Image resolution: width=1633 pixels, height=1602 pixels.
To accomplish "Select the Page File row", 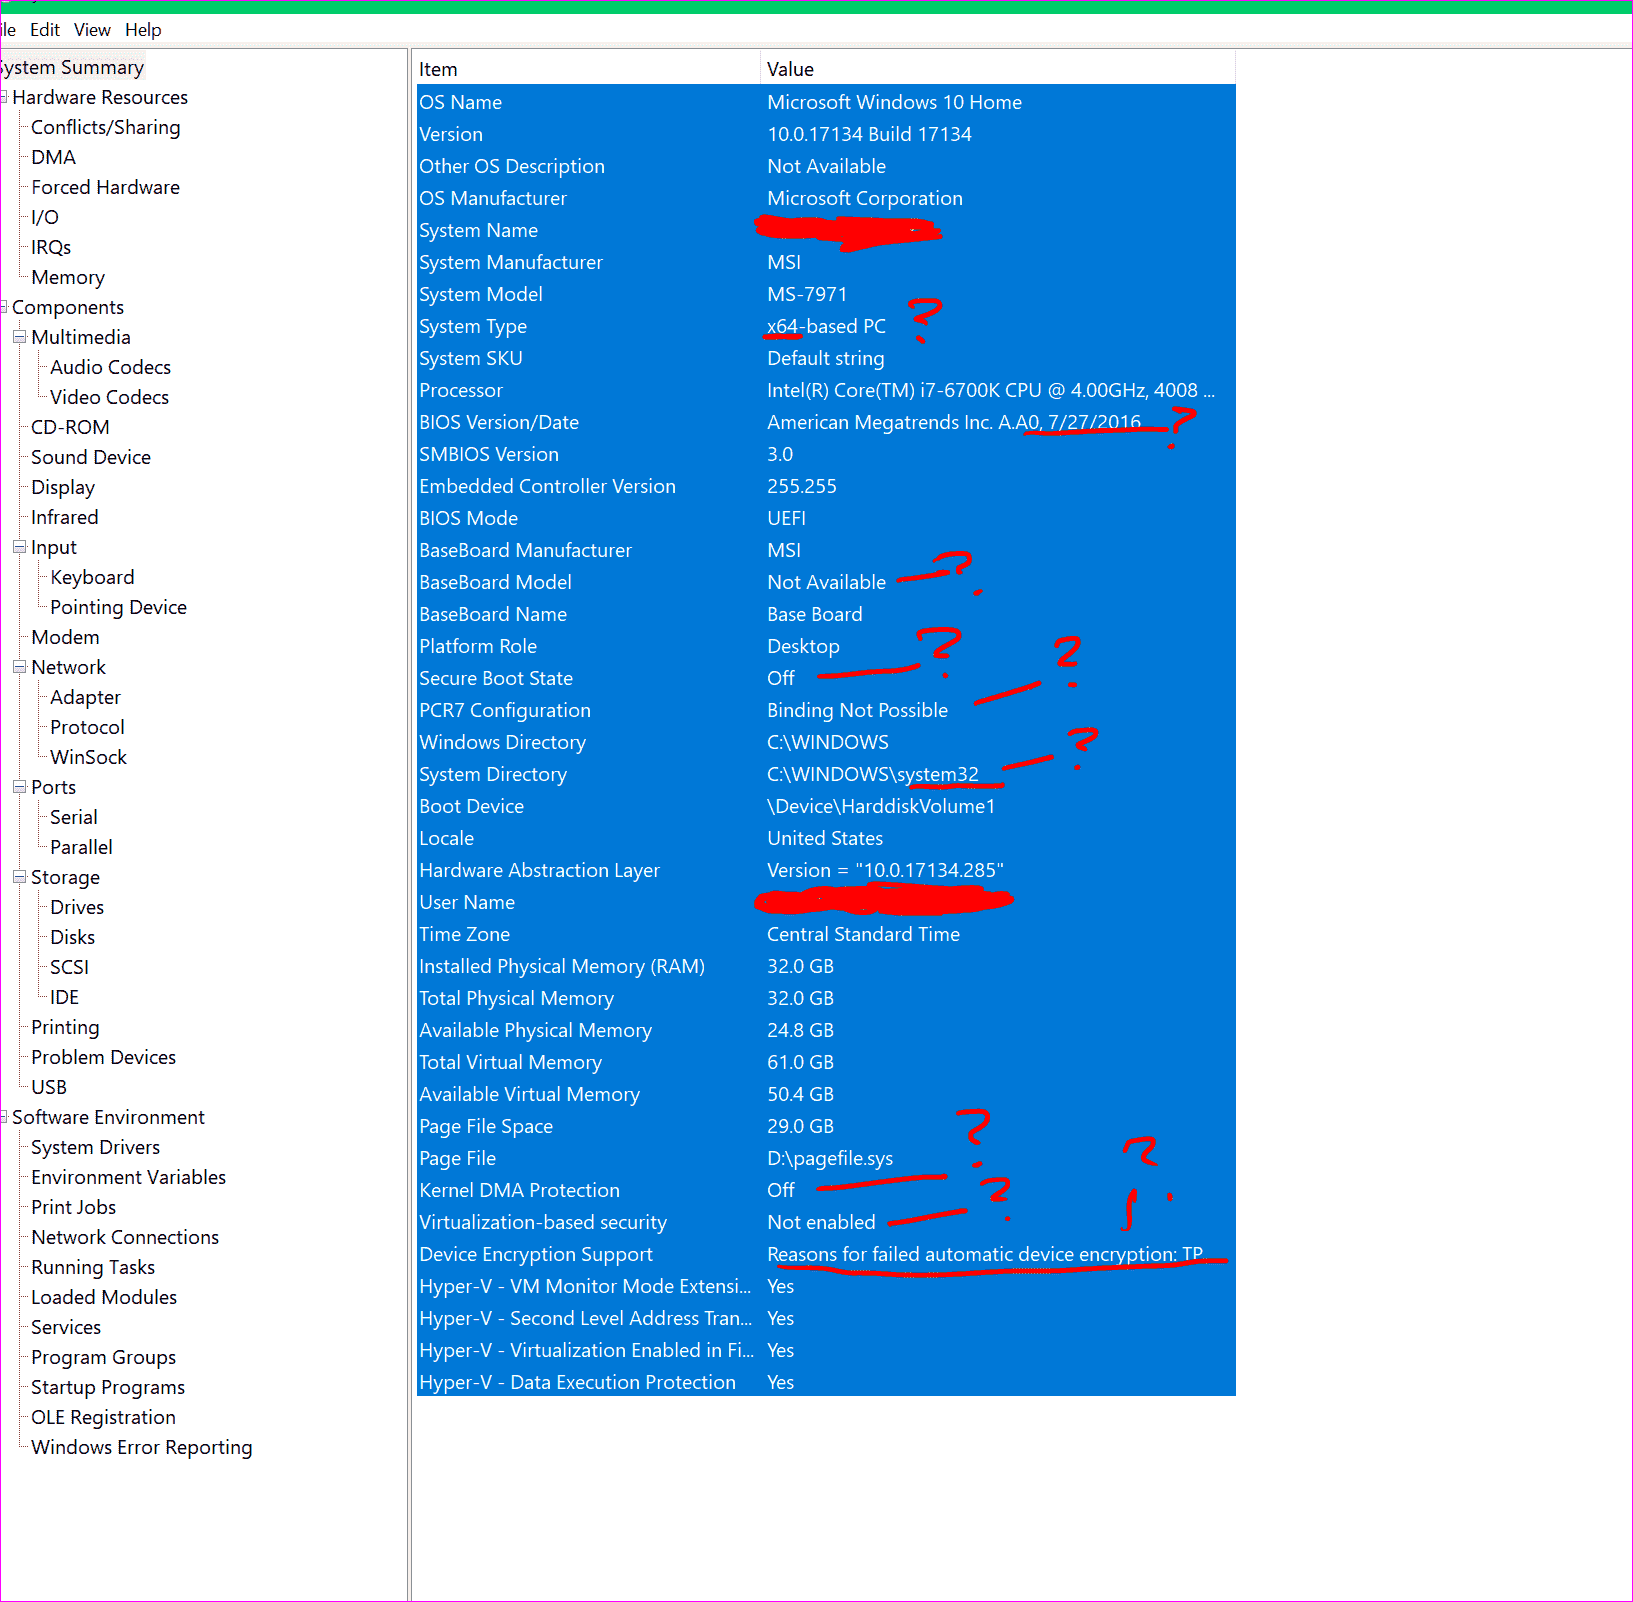I will point(826,1158).
